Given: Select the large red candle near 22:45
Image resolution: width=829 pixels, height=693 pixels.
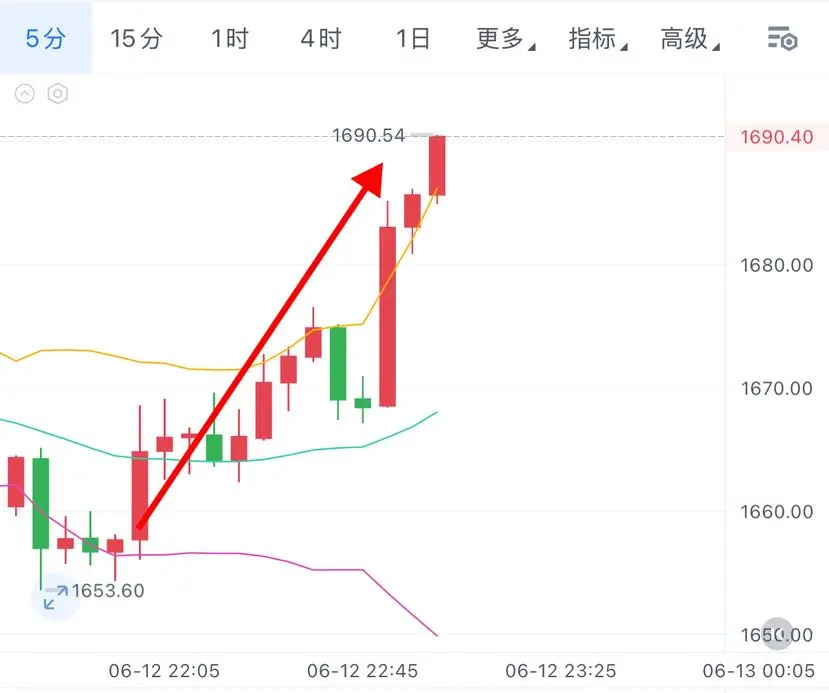Looking at the screenshot, I should point(388,316).
